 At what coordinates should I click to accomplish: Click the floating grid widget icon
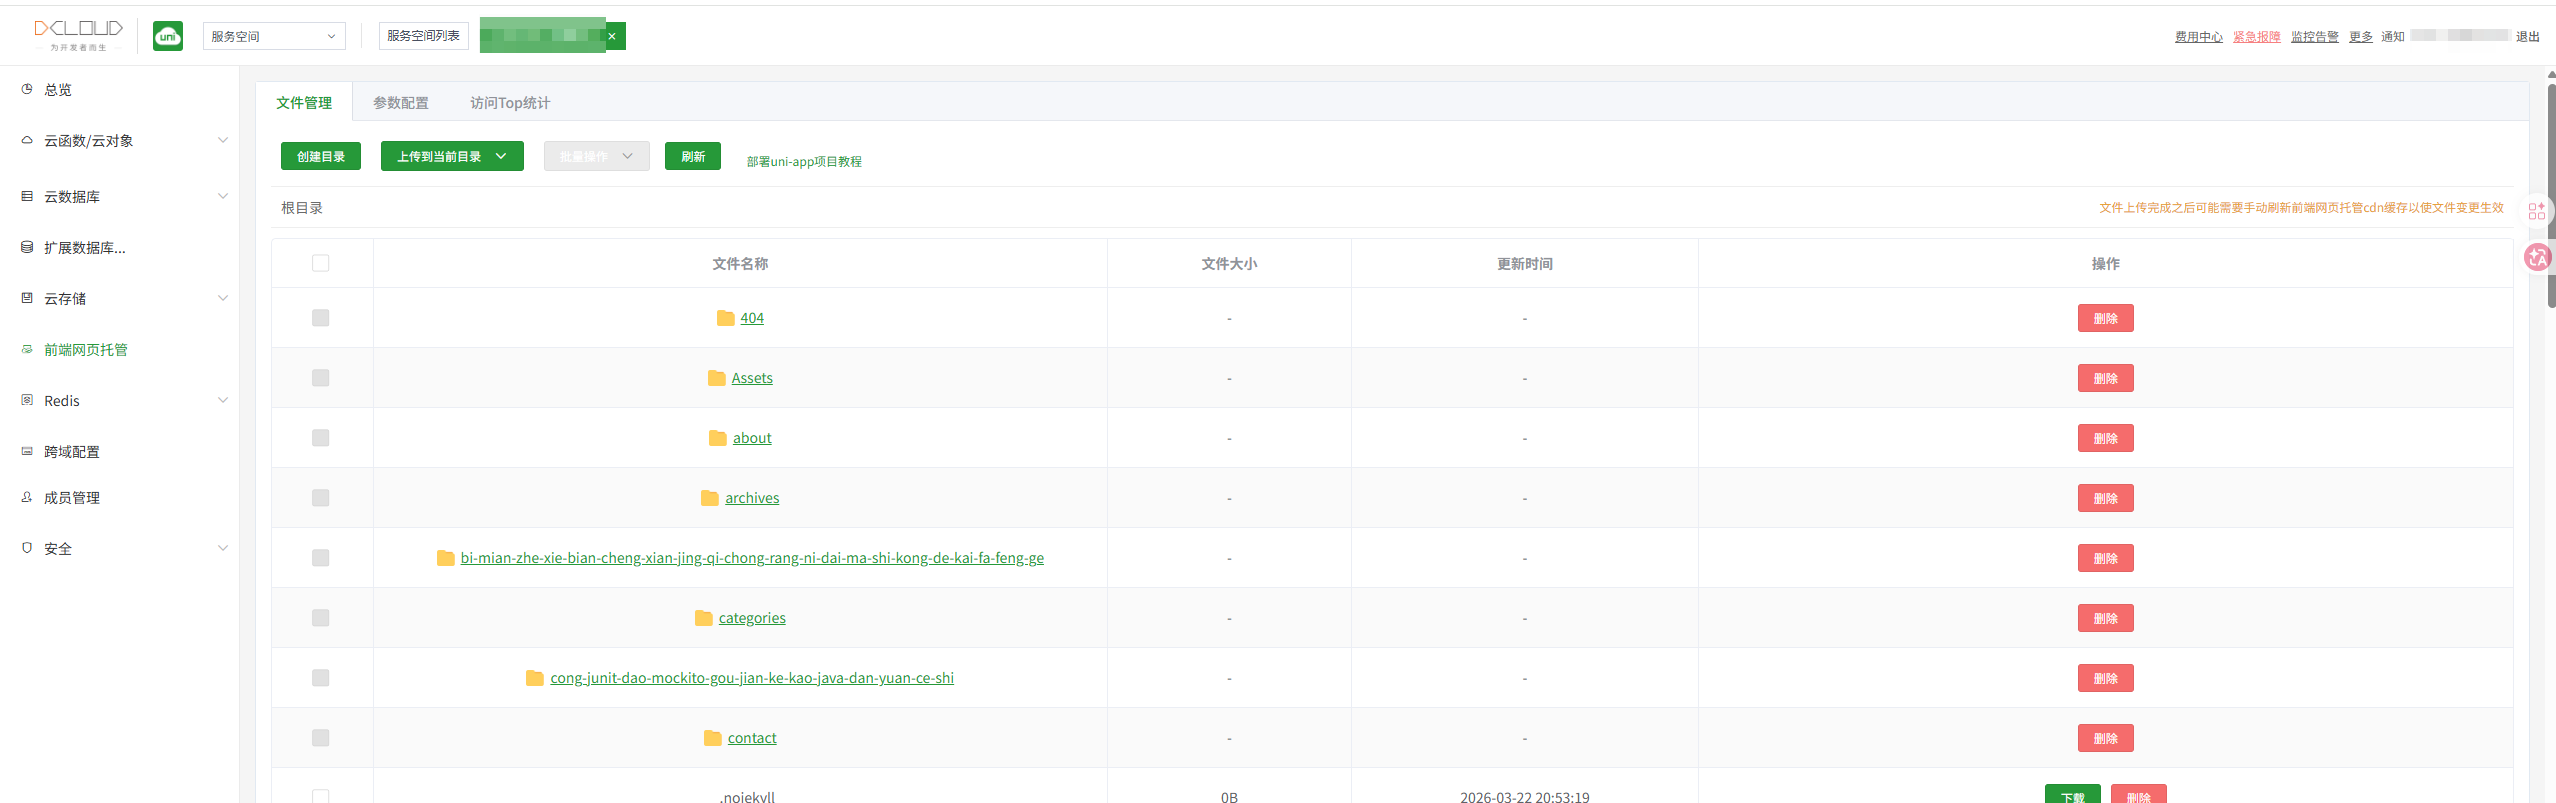tap(2537, 211)
